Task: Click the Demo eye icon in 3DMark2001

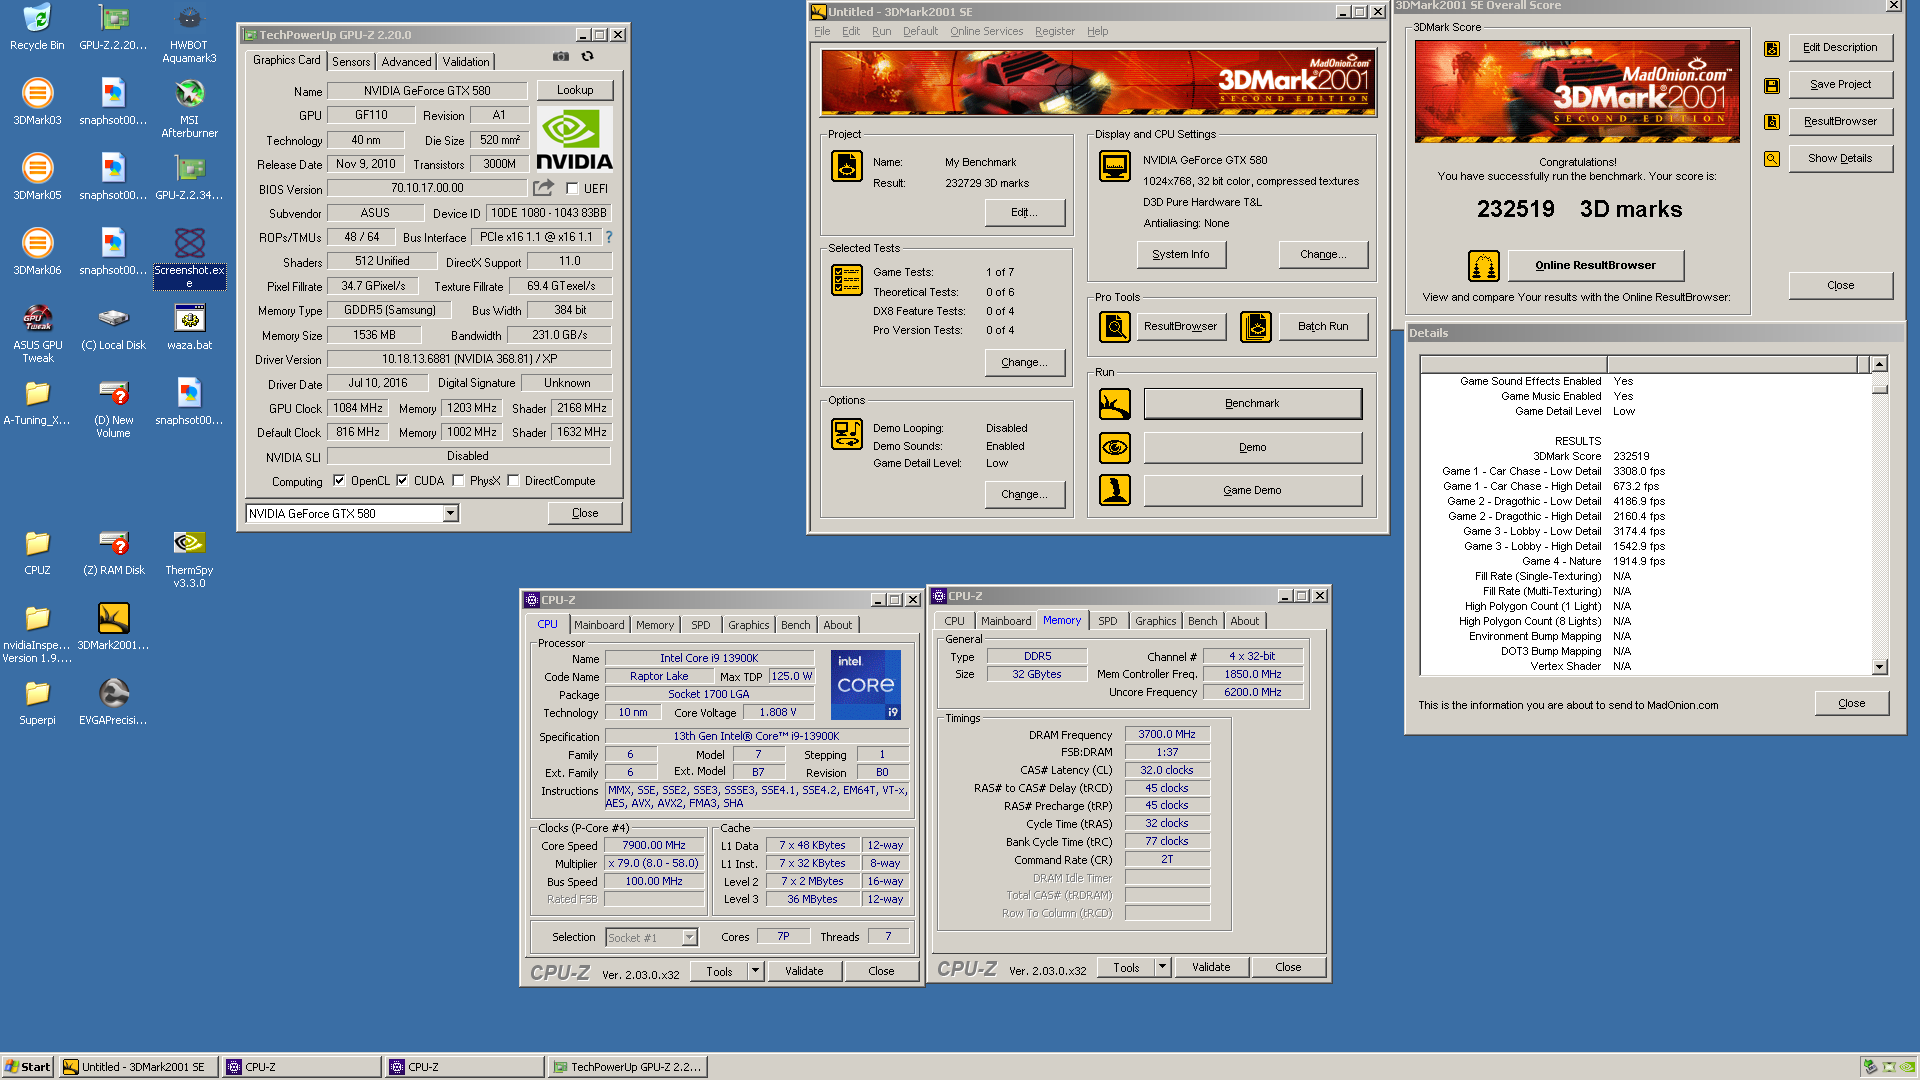Action: point(1114,447)
